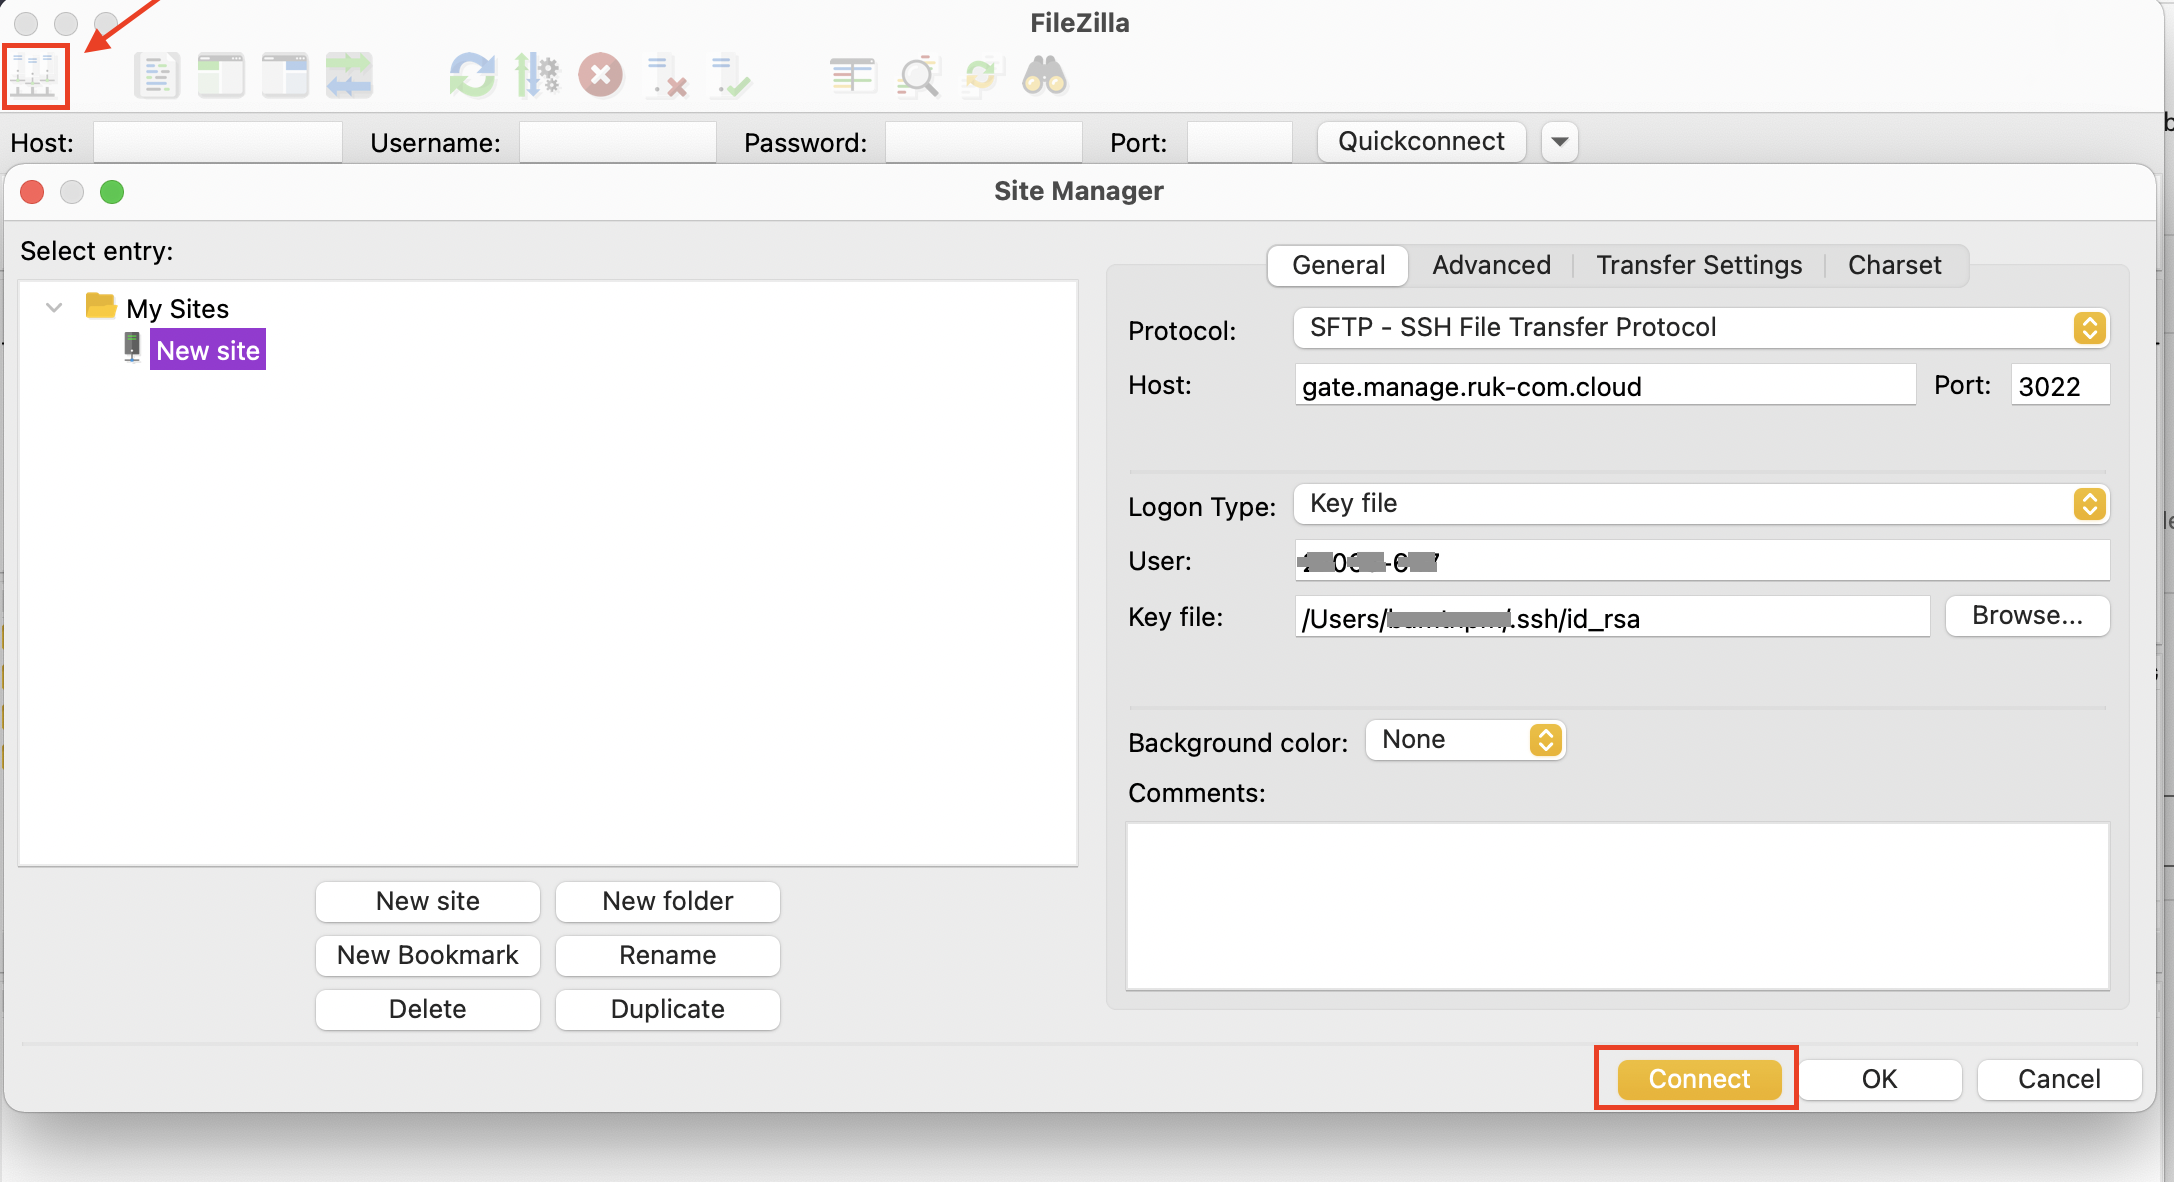Click the OK button
The image size is (2174, 1182).
click(1879, 1079)
